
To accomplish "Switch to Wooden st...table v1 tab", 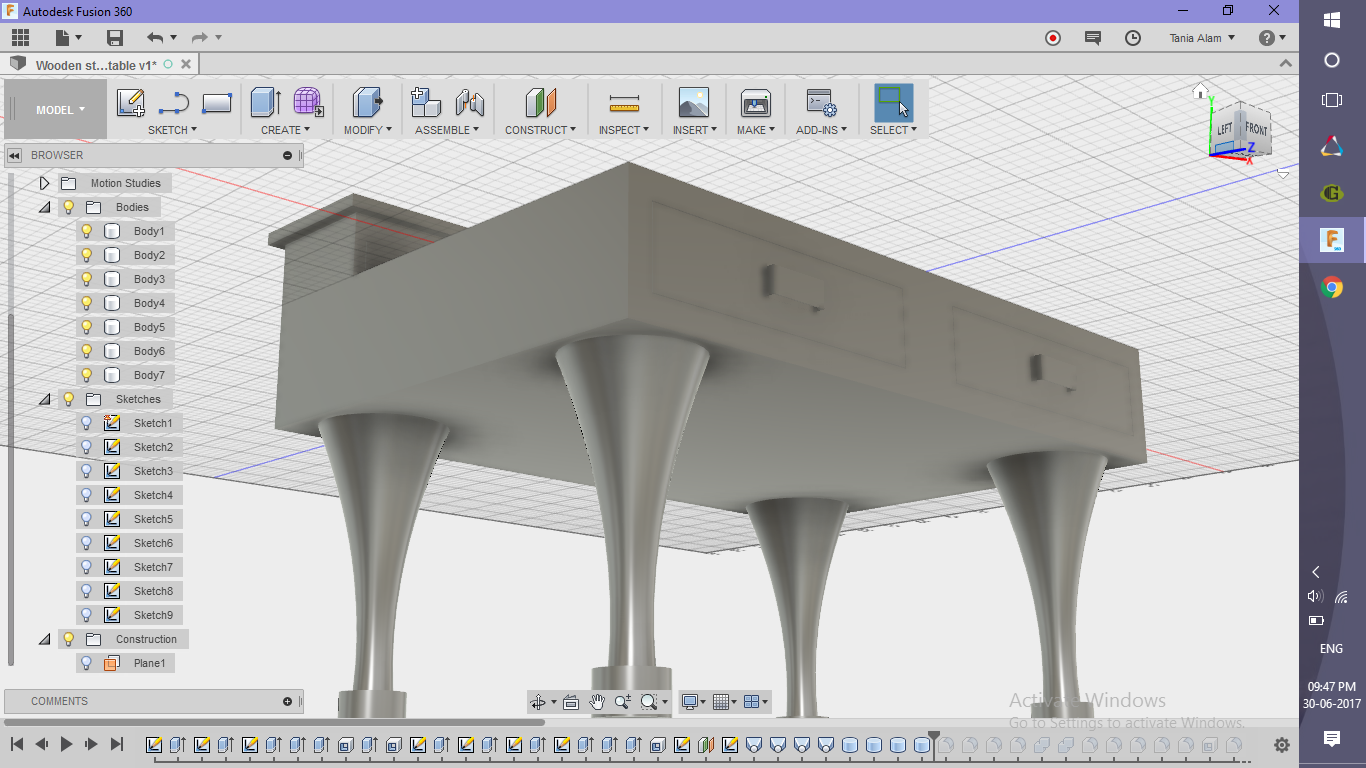I will (x=96, y=65).
